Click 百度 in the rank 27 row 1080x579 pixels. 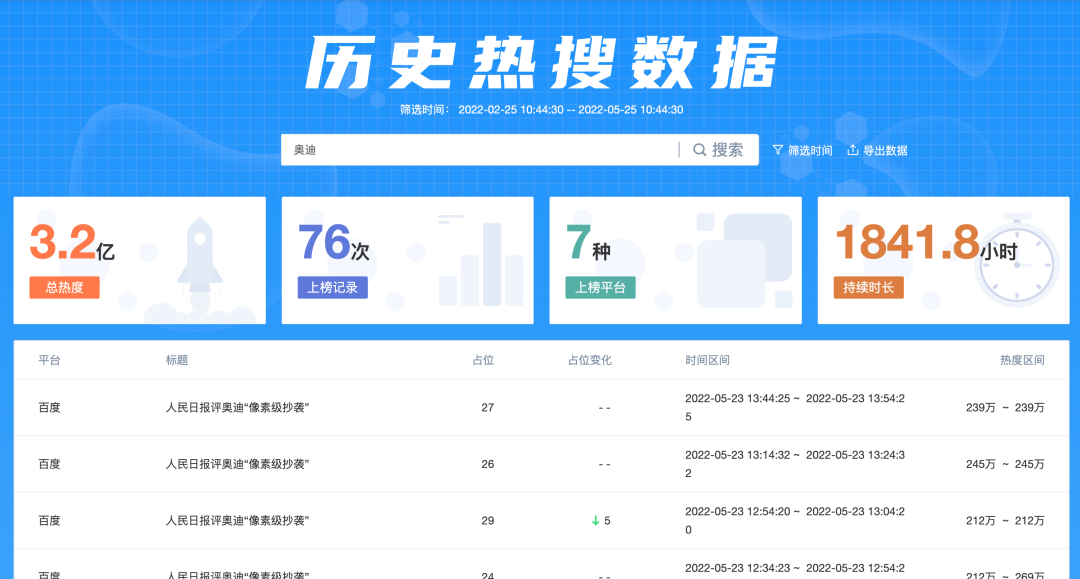49,408
